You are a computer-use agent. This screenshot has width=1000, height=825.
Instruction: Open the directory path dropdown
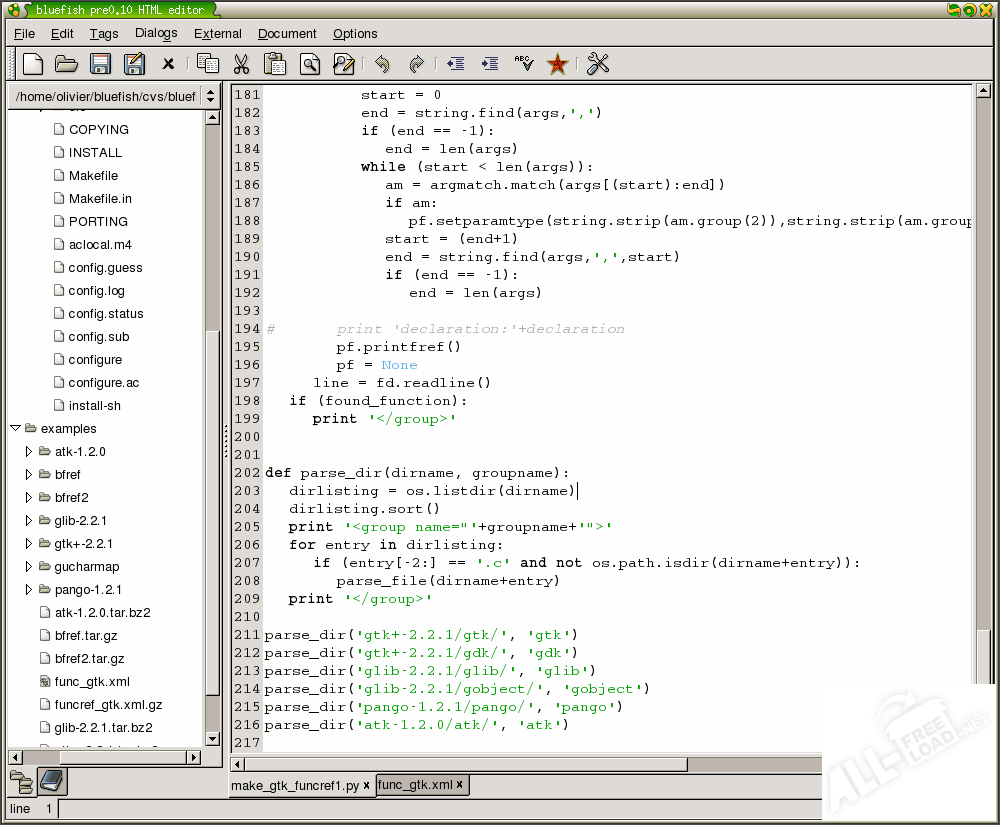tap(210, 96)
